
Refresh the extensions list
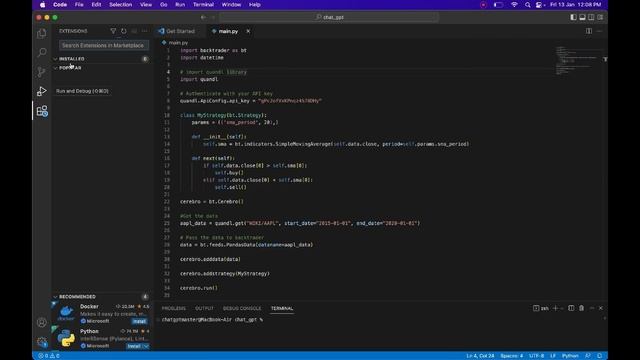124,31
